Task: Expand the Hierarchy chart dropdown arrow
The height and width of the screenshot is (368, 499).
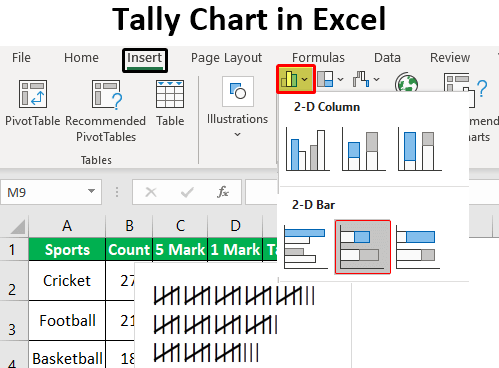Action: pos(340,79)
